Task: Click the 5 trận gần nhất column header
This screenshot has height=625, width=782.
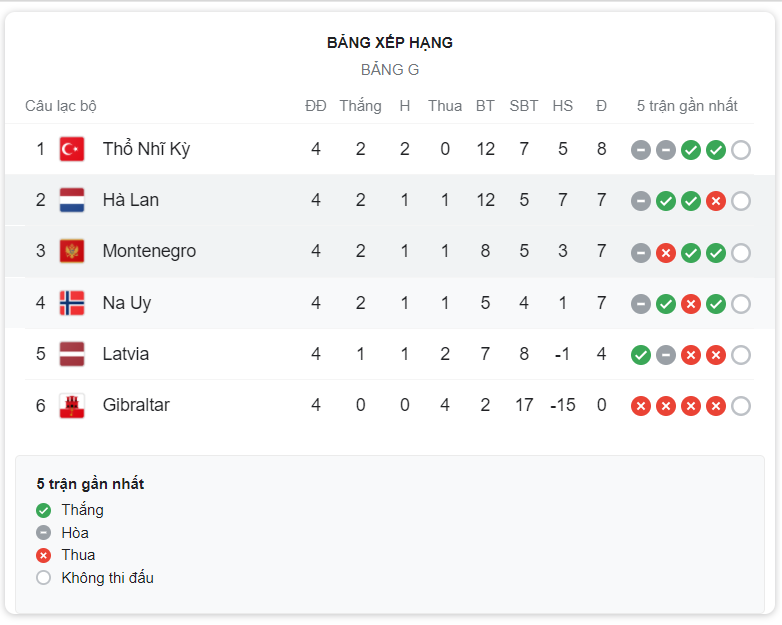Action: point(687,106)
